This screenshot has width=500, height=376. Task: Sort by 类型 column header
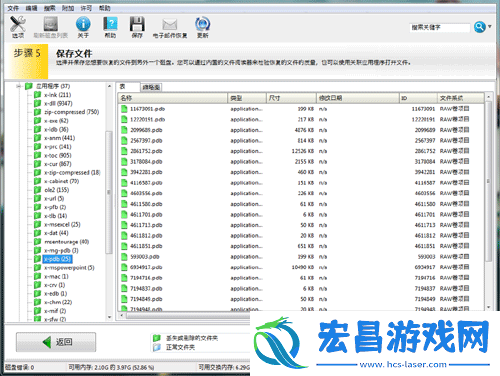click(x=247, y=98)
